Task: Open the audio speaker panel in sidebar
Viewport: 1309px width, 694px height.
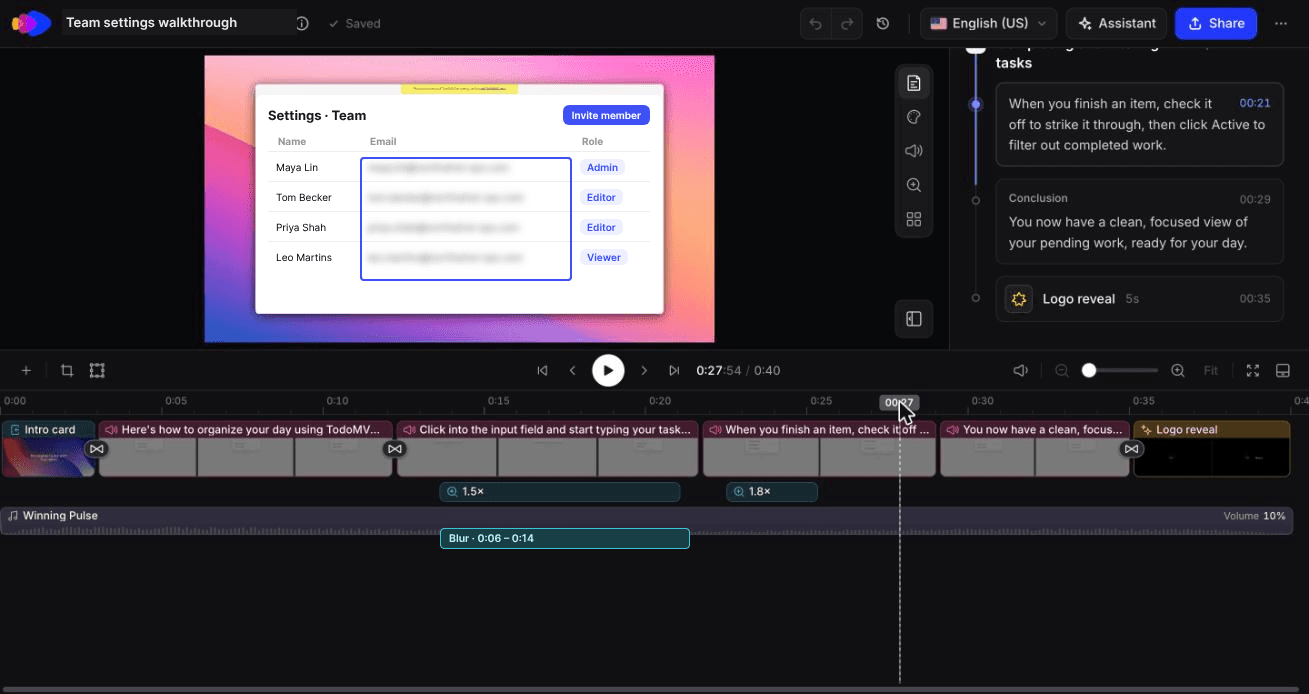Action: (913, 151)
